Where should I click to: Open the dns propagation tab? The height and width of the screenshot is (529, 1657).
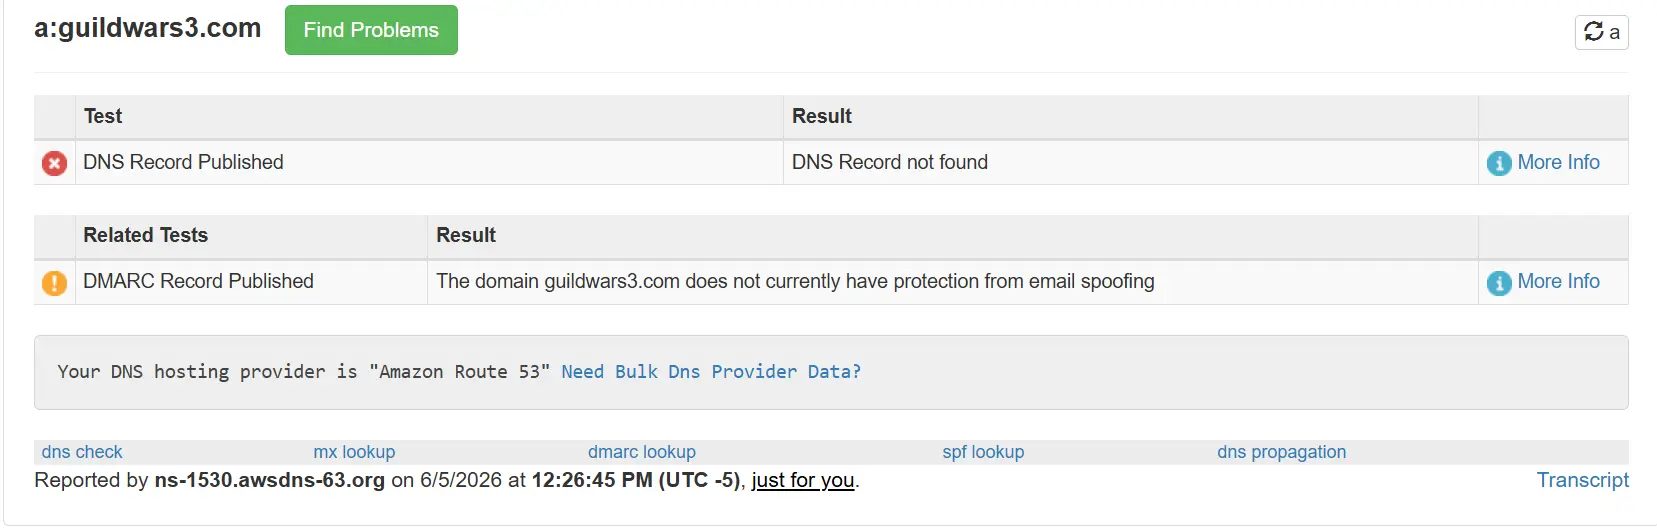pos(1282,452)
